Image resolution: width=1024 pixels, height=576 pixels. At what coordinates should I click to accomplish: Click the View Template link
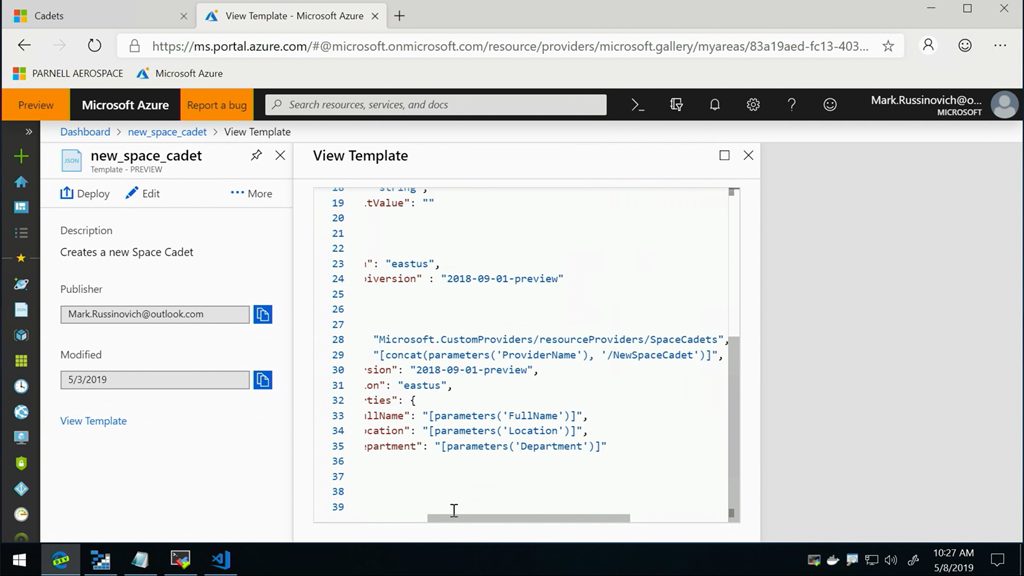(x=93, y=421)
